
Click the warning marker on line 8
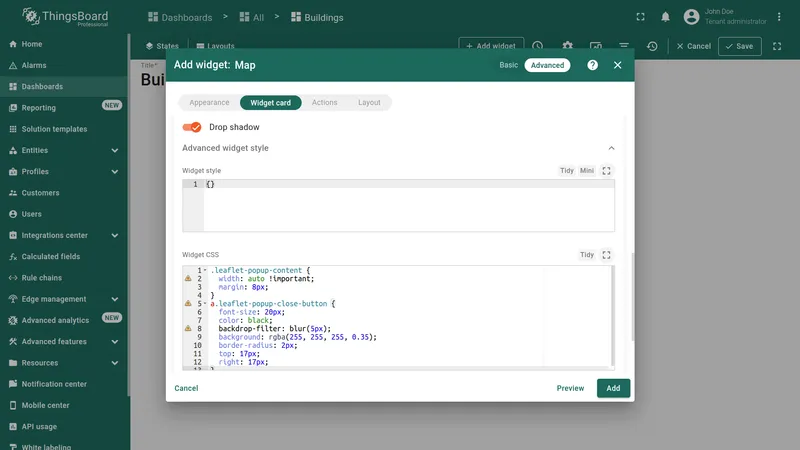(188, 329)
